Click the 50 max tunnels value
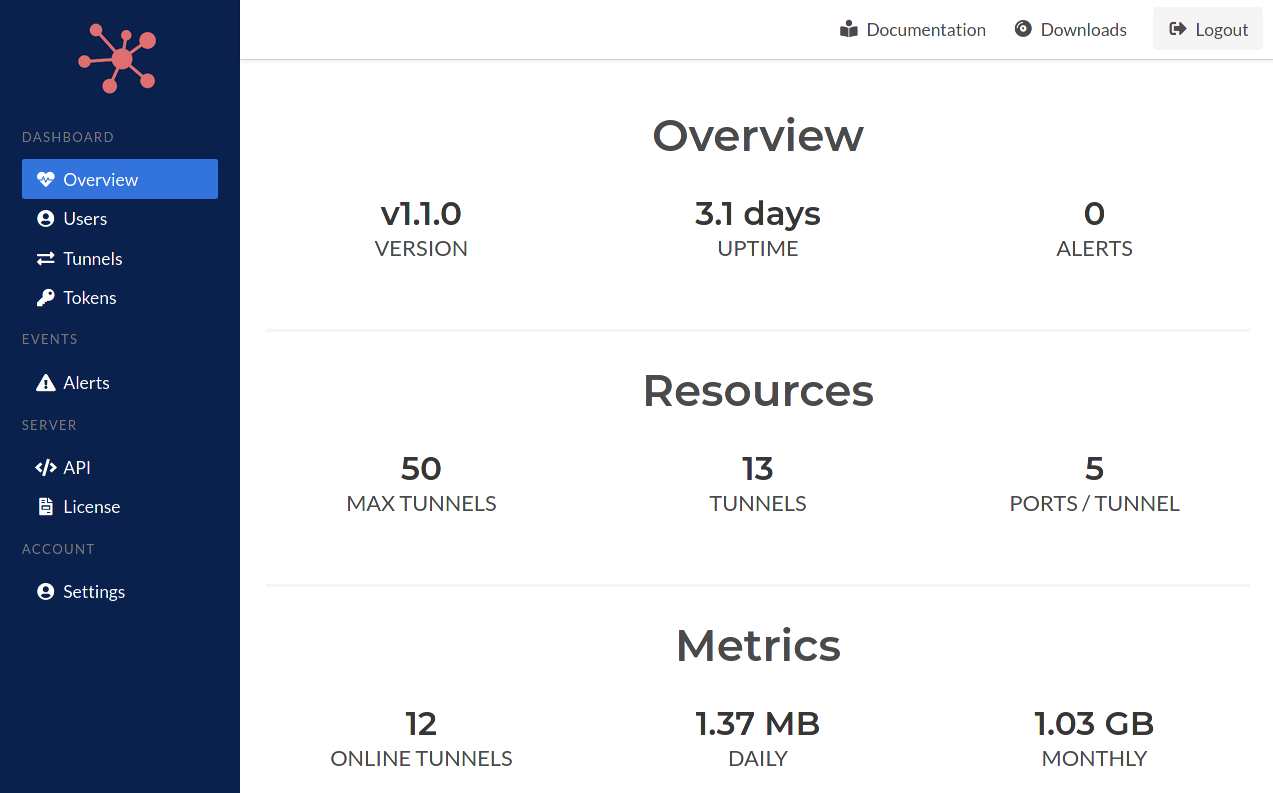The width and height of the screenshot is (1273, 793). [x=421, y=468]
